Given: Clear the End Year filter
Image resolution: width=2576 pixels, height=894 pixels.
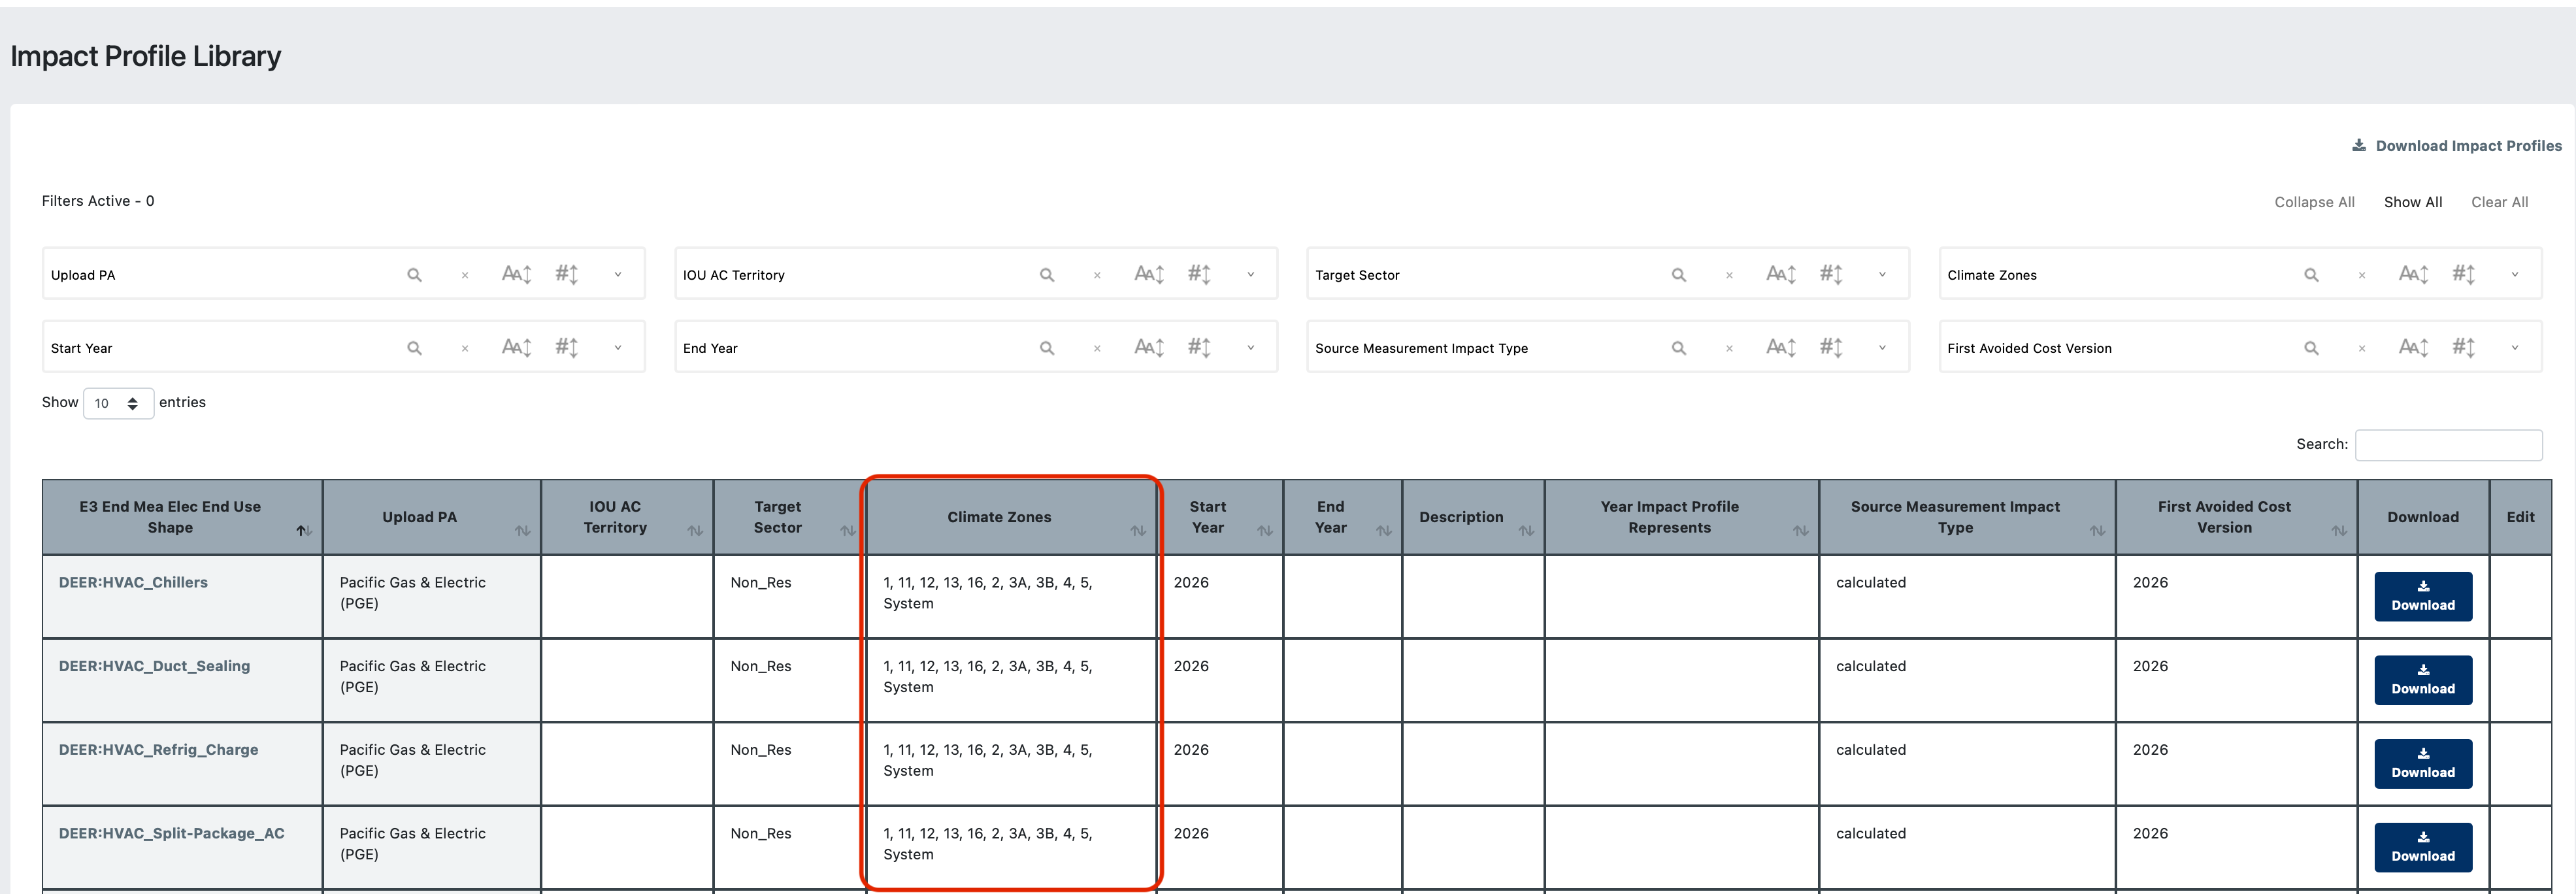Looking at the screenshot, I should (x=1097, y=348).
